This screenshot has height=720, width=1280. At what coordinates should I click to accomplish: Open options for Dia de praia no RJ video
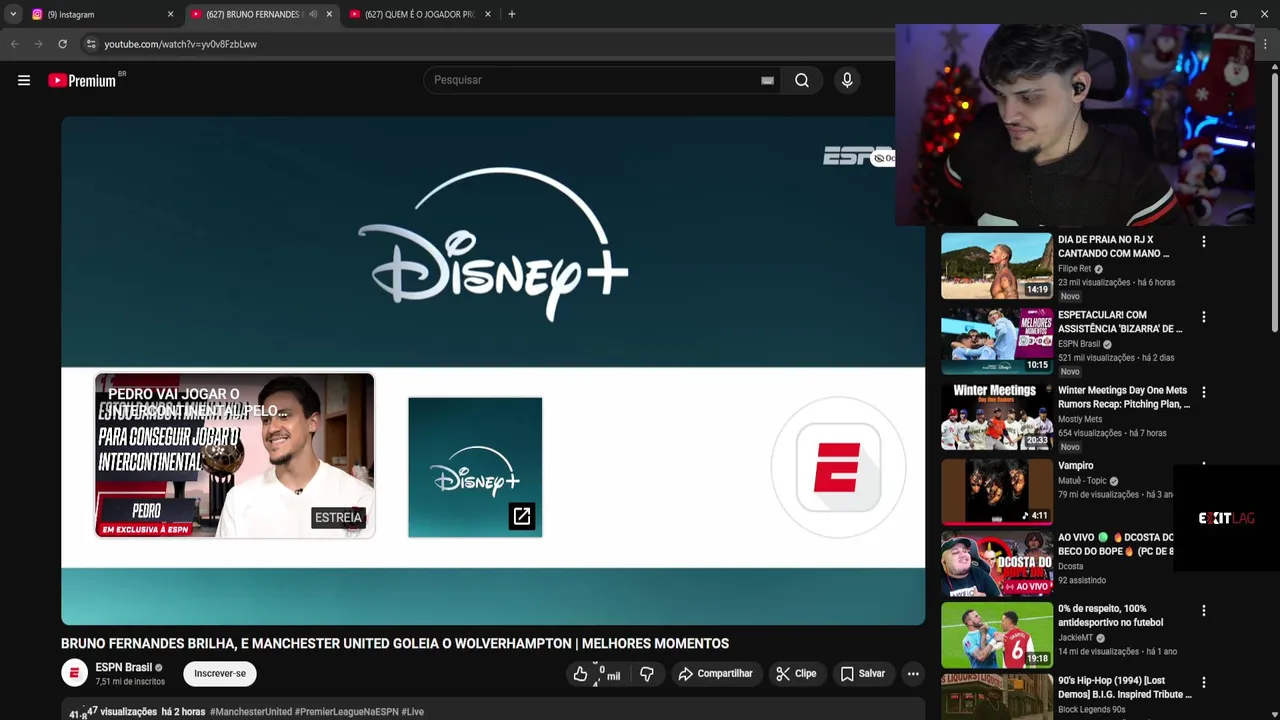coord(1204,242)
